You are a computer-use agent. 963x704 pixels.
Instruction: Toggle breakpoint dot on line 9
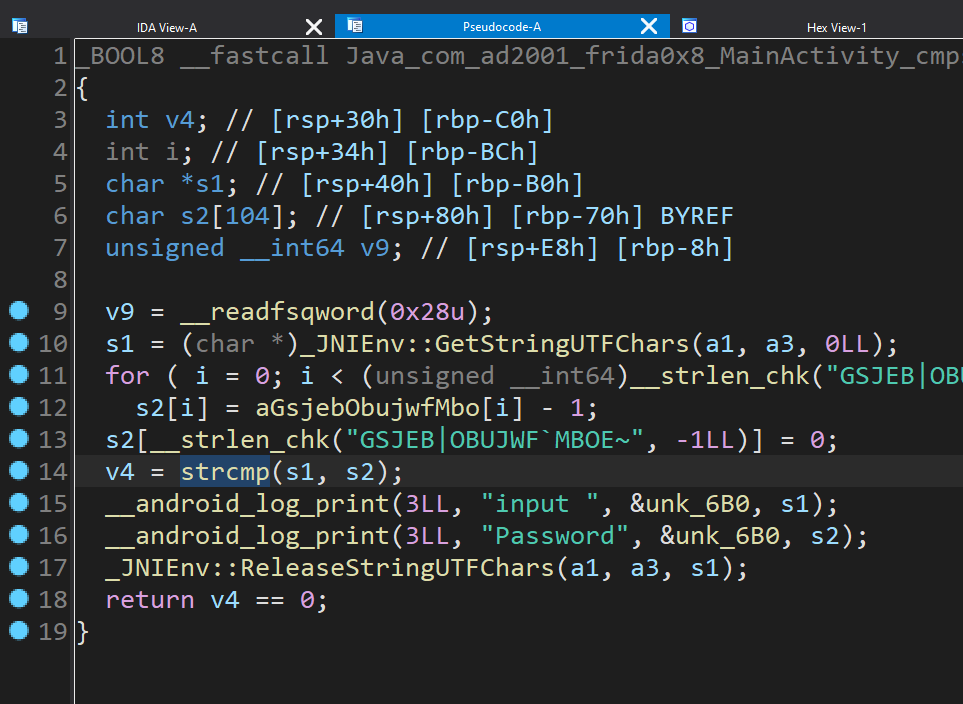(18, 311)
